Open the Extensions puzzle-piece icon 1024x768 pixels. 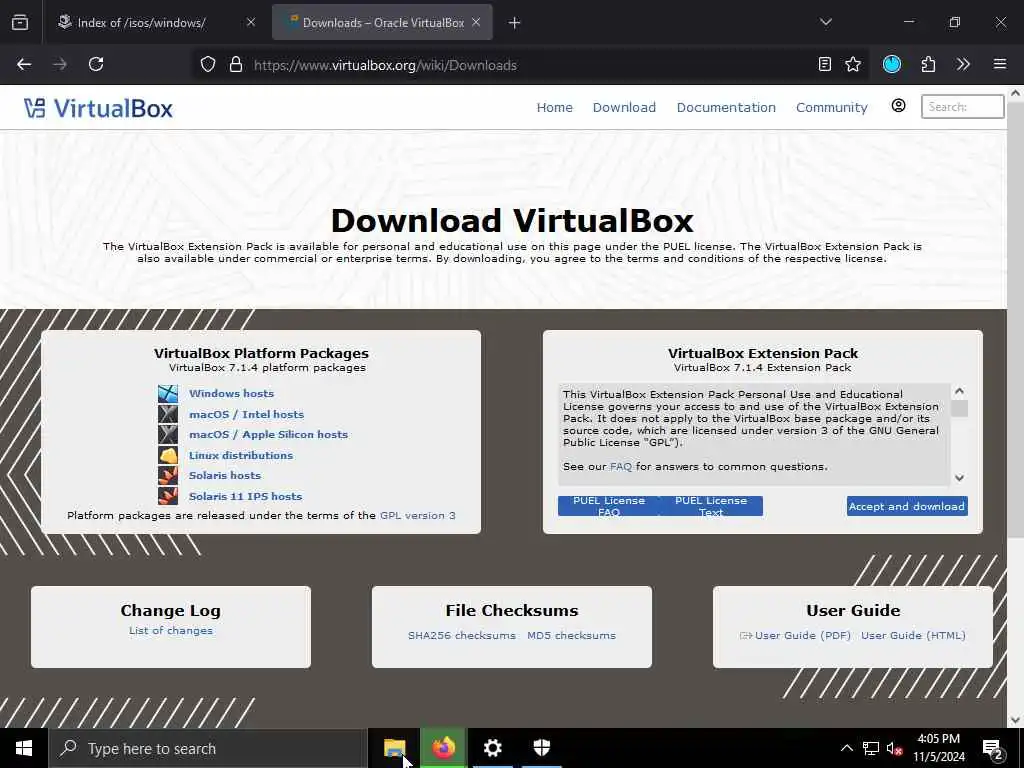tap(928, 64)
